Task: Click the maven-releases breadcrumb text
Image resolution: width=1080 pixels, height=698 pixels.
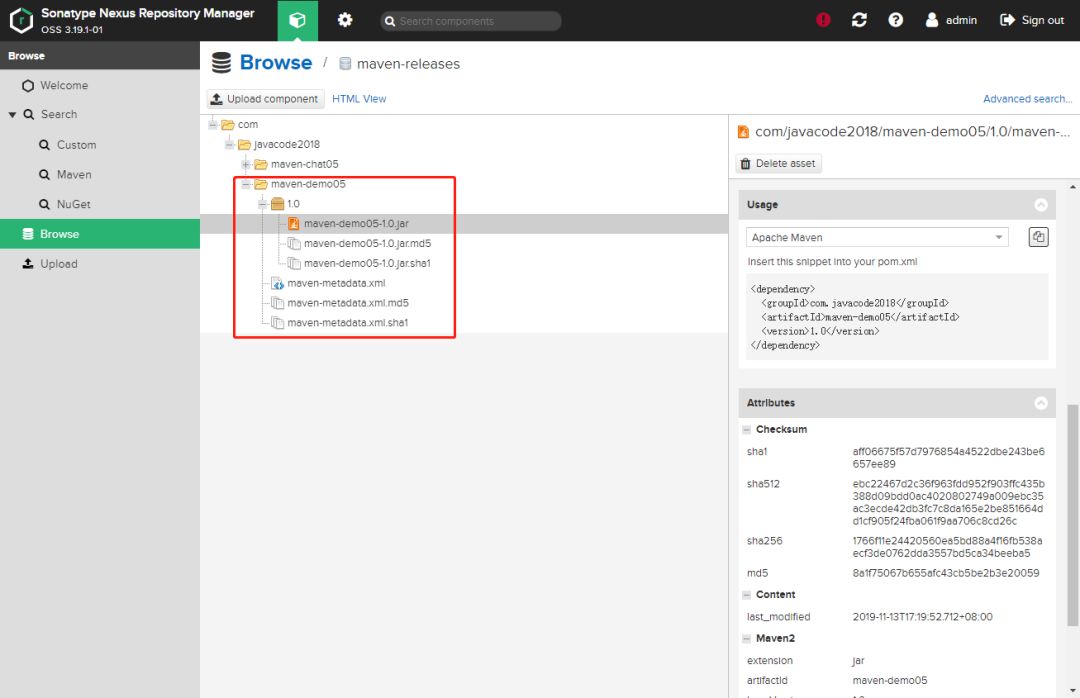Action: pyautogui.click(x=408, y=63)
